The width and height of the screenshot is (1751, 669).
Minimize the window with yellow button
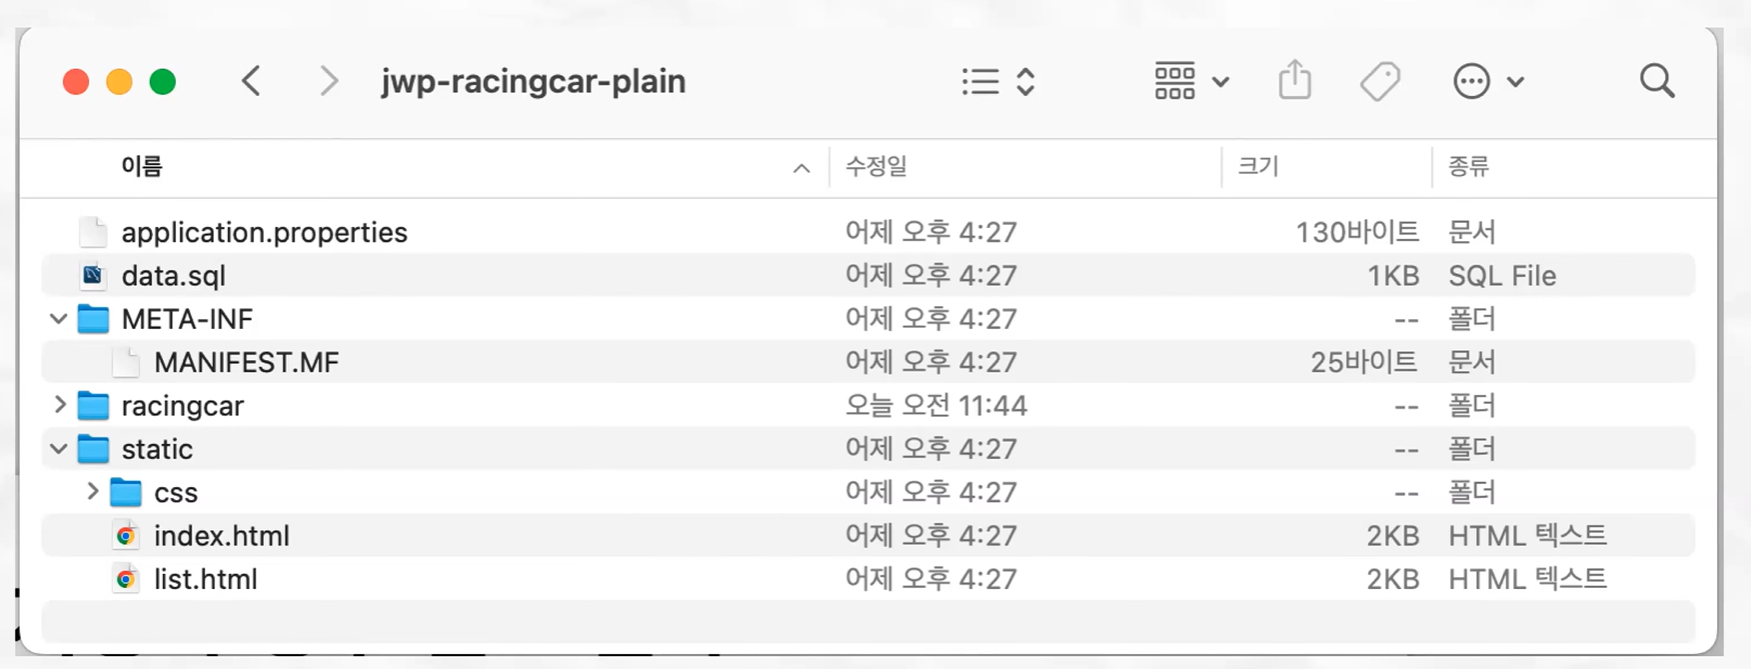pos(119,81)
